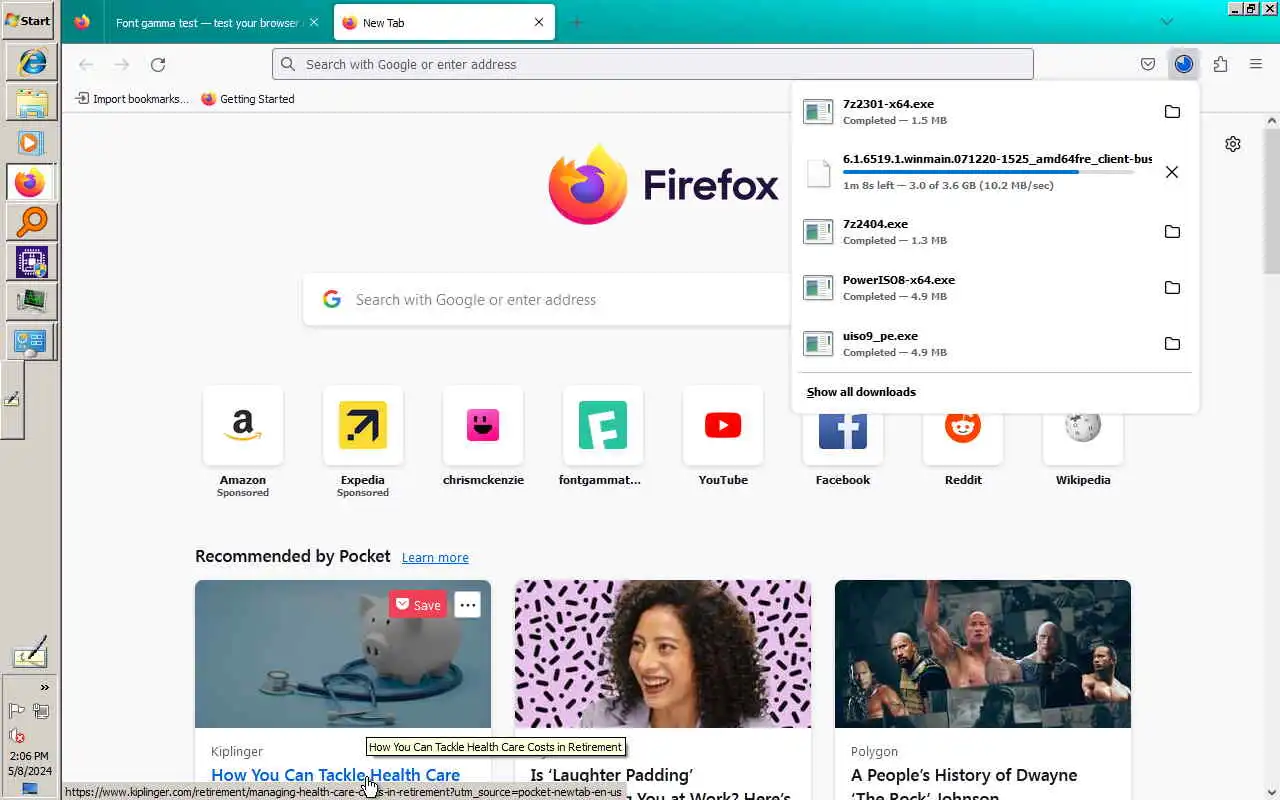Open Windows Explorer folder taskbar icon
Screen dimensions: 1280x800
(32, 102)
